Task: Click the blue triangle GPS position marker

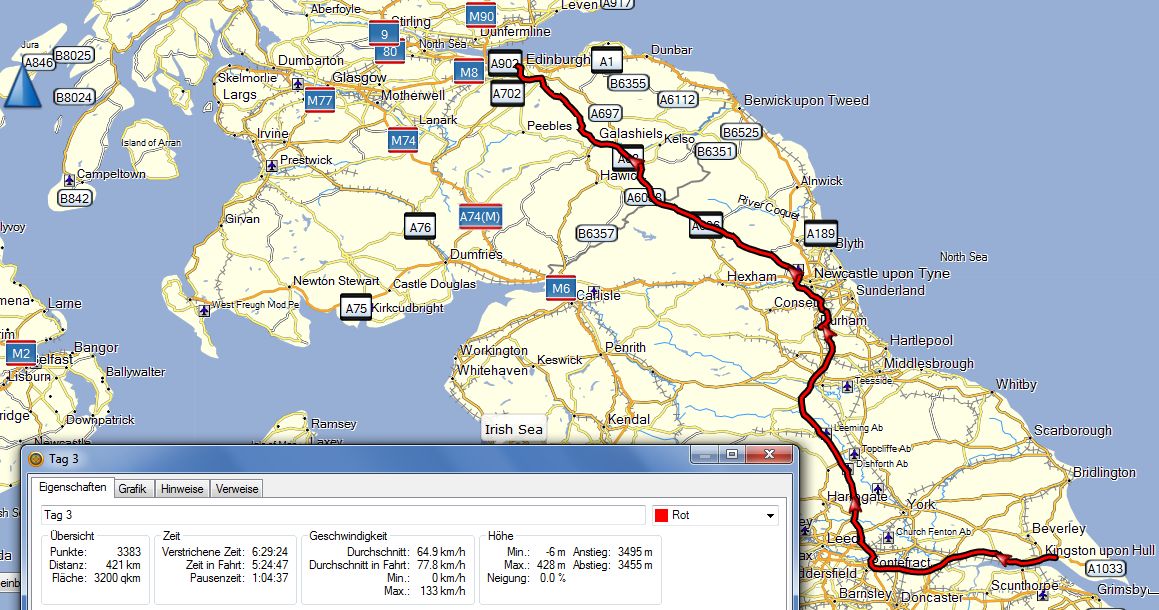Action: (21, 89)
